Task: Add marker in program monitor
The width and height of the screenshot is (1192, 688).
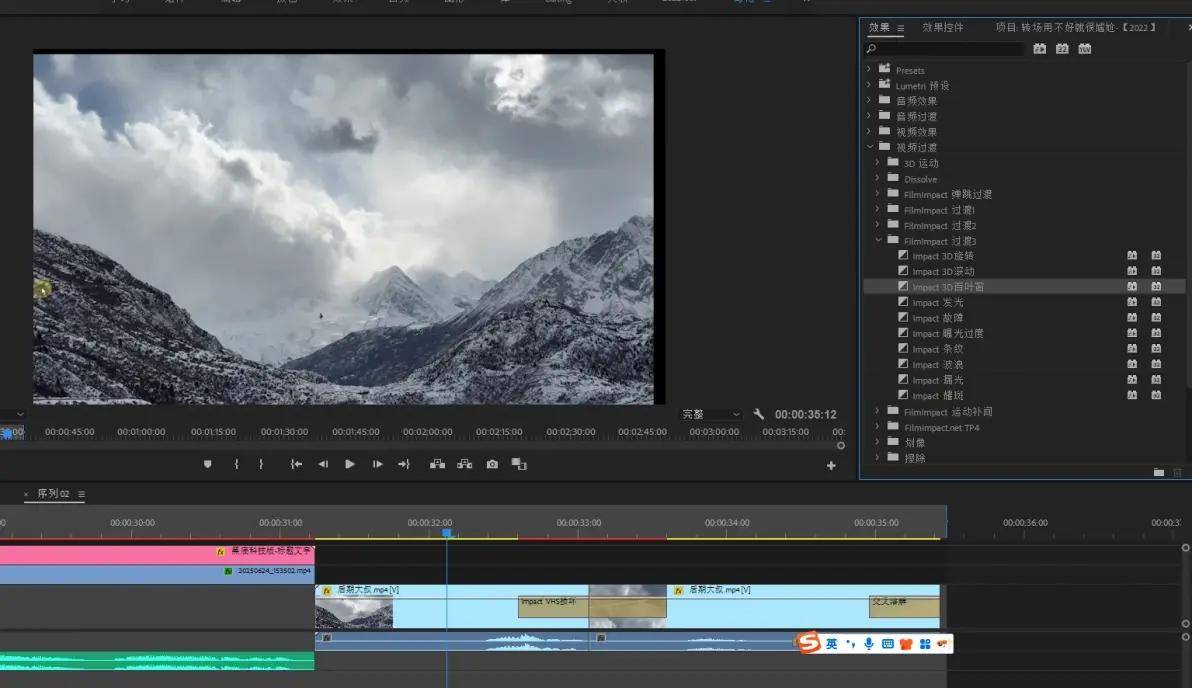Action: [208, 464]
